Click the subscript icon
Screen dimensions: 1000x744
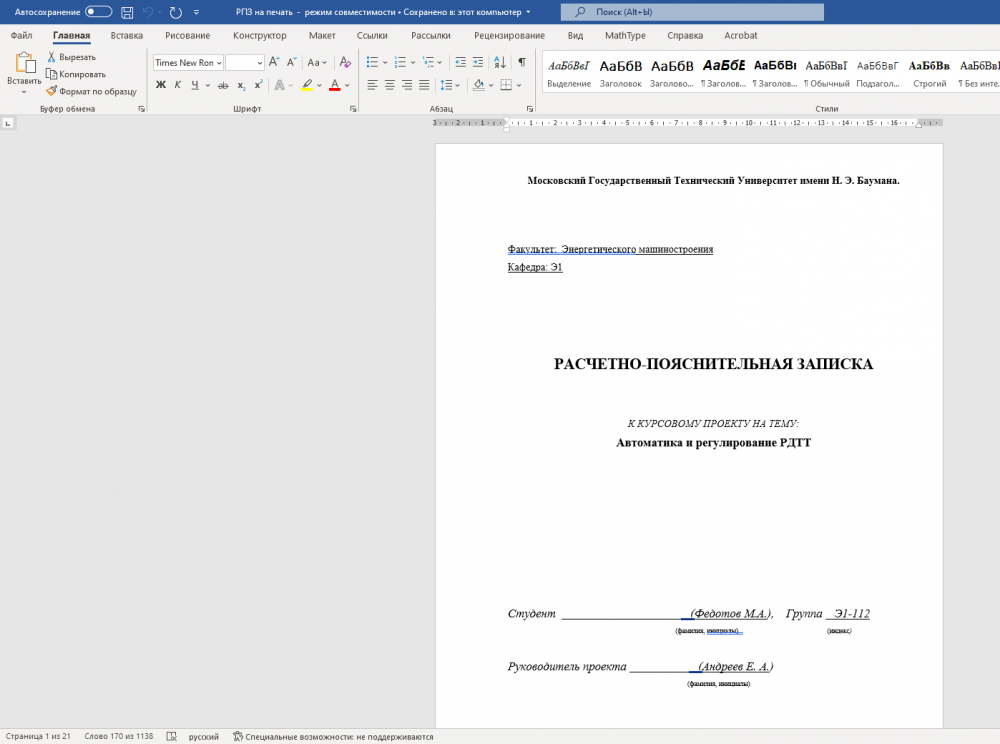[x=242, y=85]
